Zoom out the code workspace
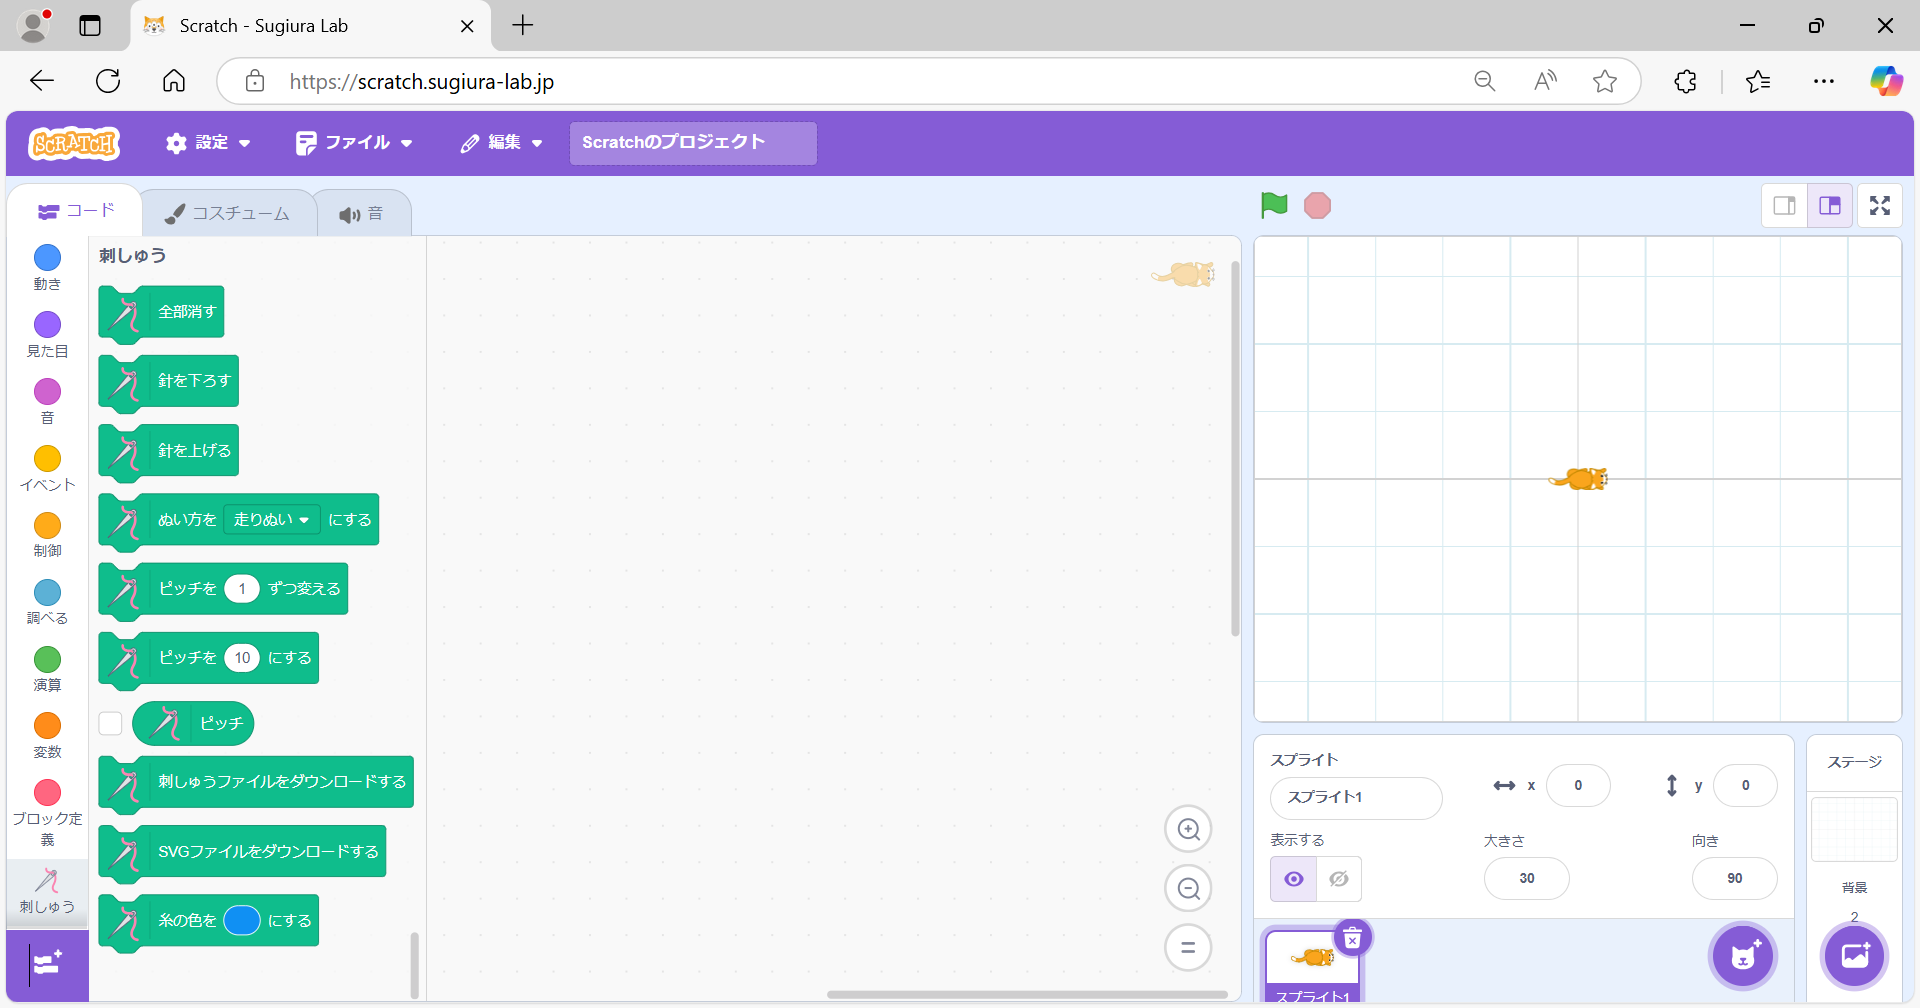 click(x=1188, y=888)
